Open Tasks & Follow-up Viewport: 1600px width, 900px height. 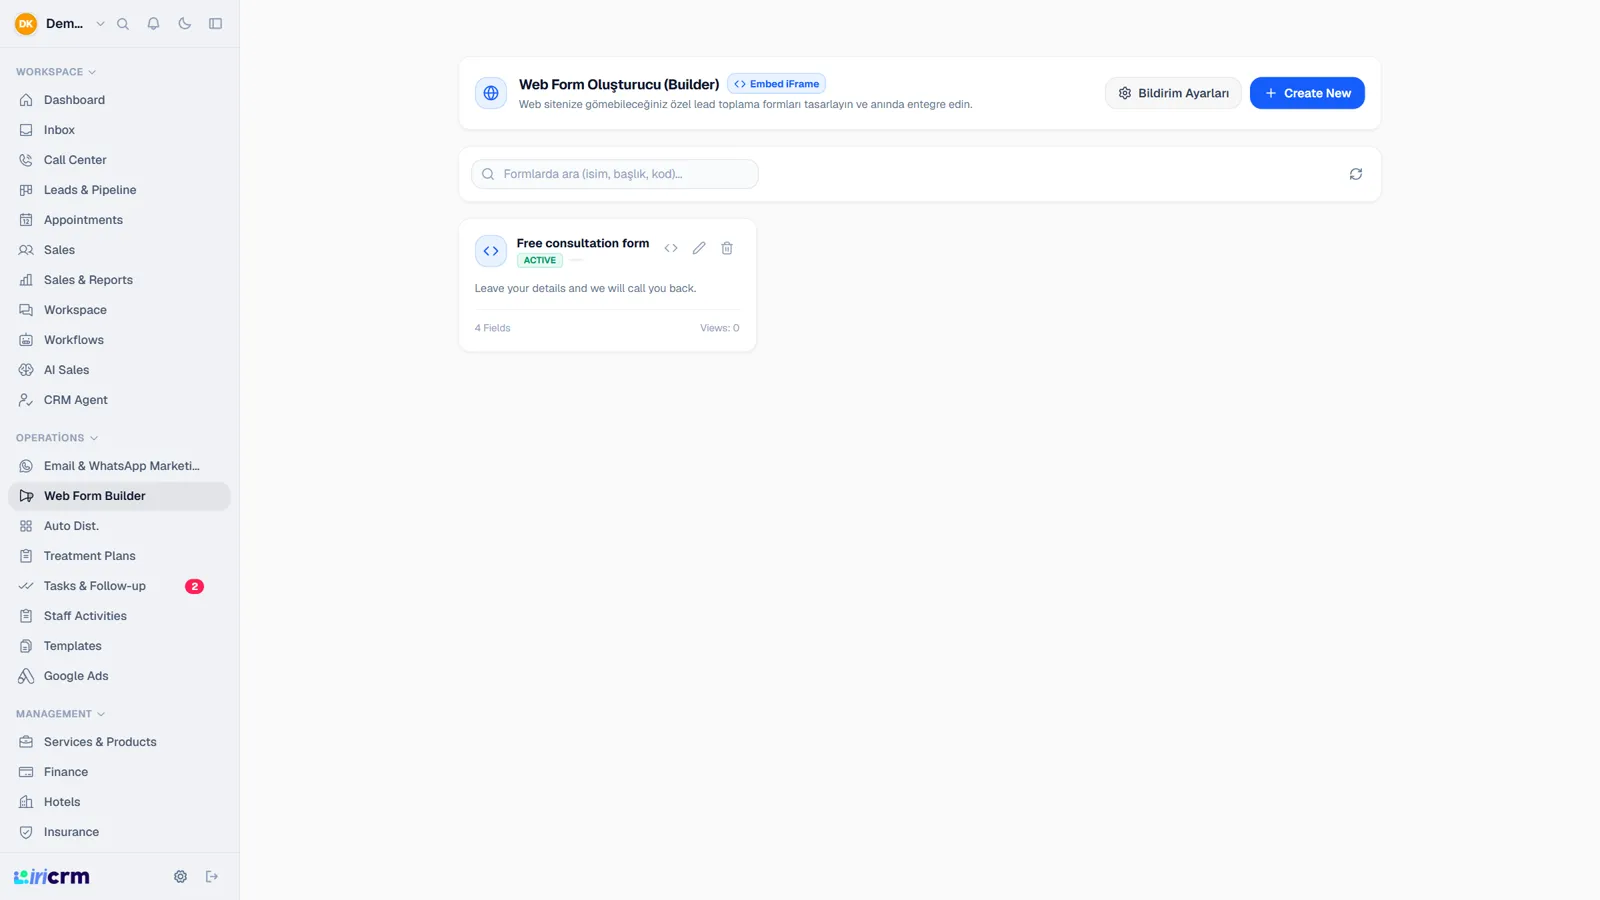pyautogui.click(x=119, y=586)
